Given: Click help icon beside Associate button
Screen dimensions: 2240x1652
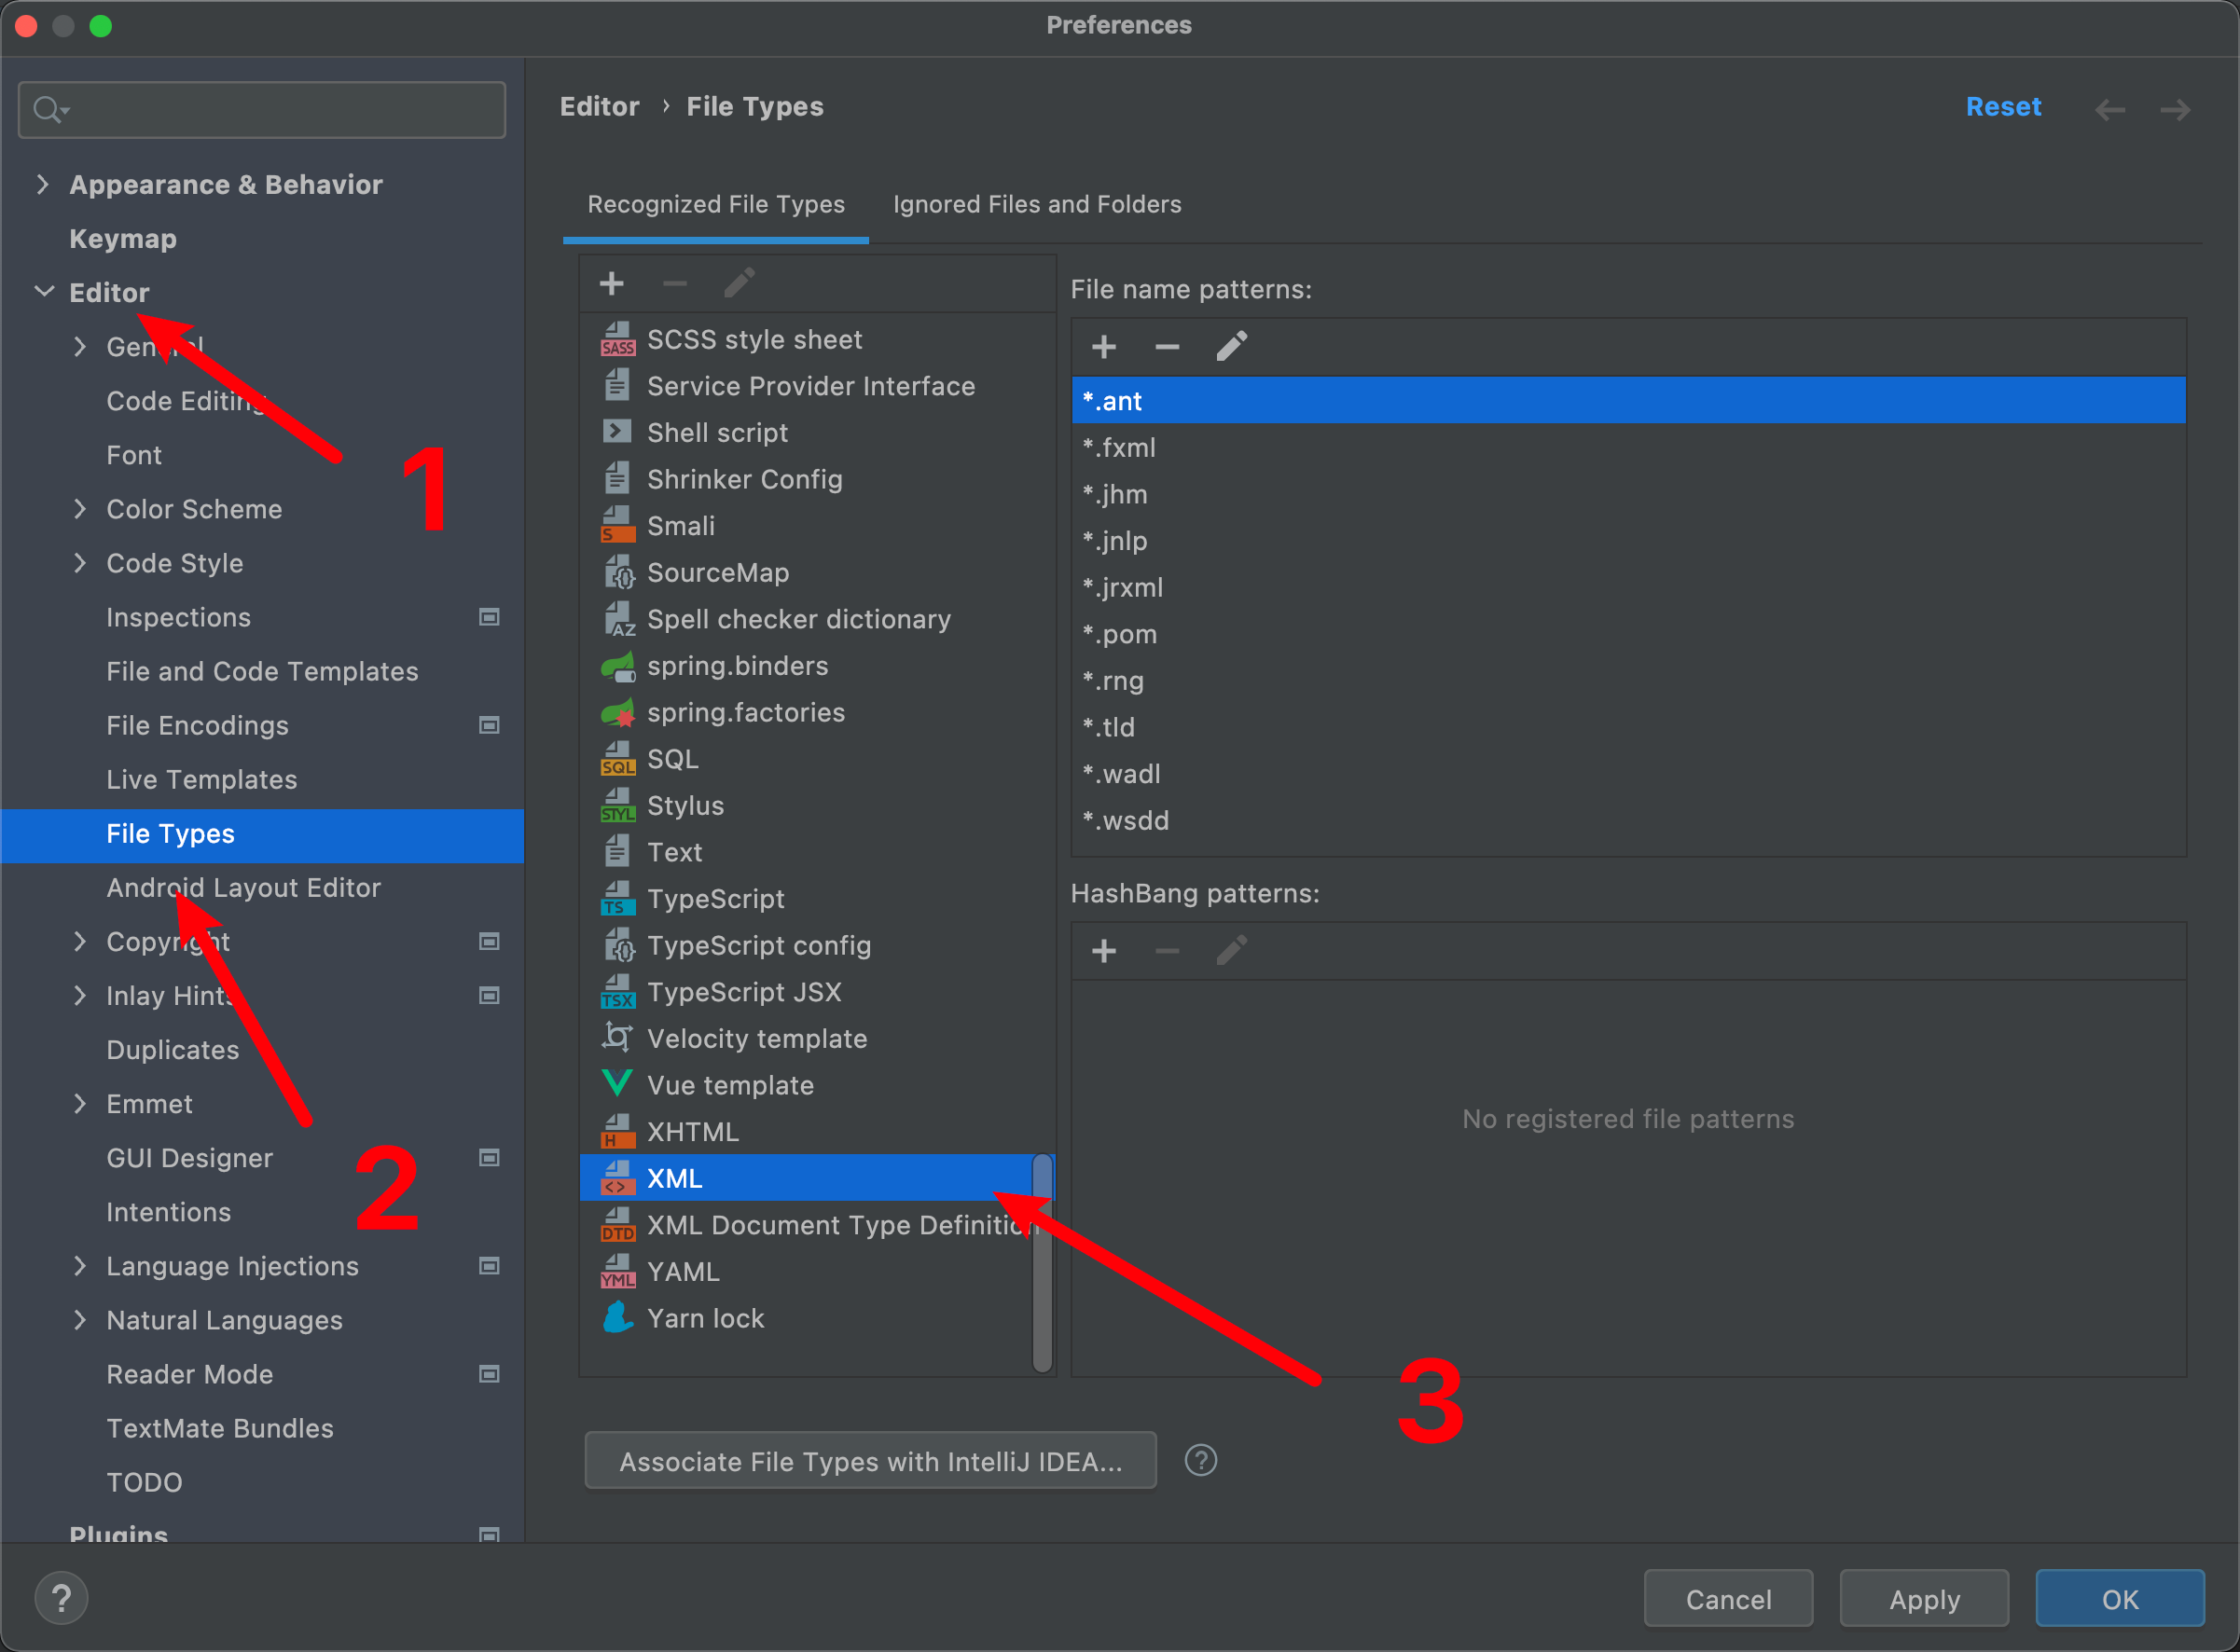Looking at the screenshot, I should coord(1200,1461).
